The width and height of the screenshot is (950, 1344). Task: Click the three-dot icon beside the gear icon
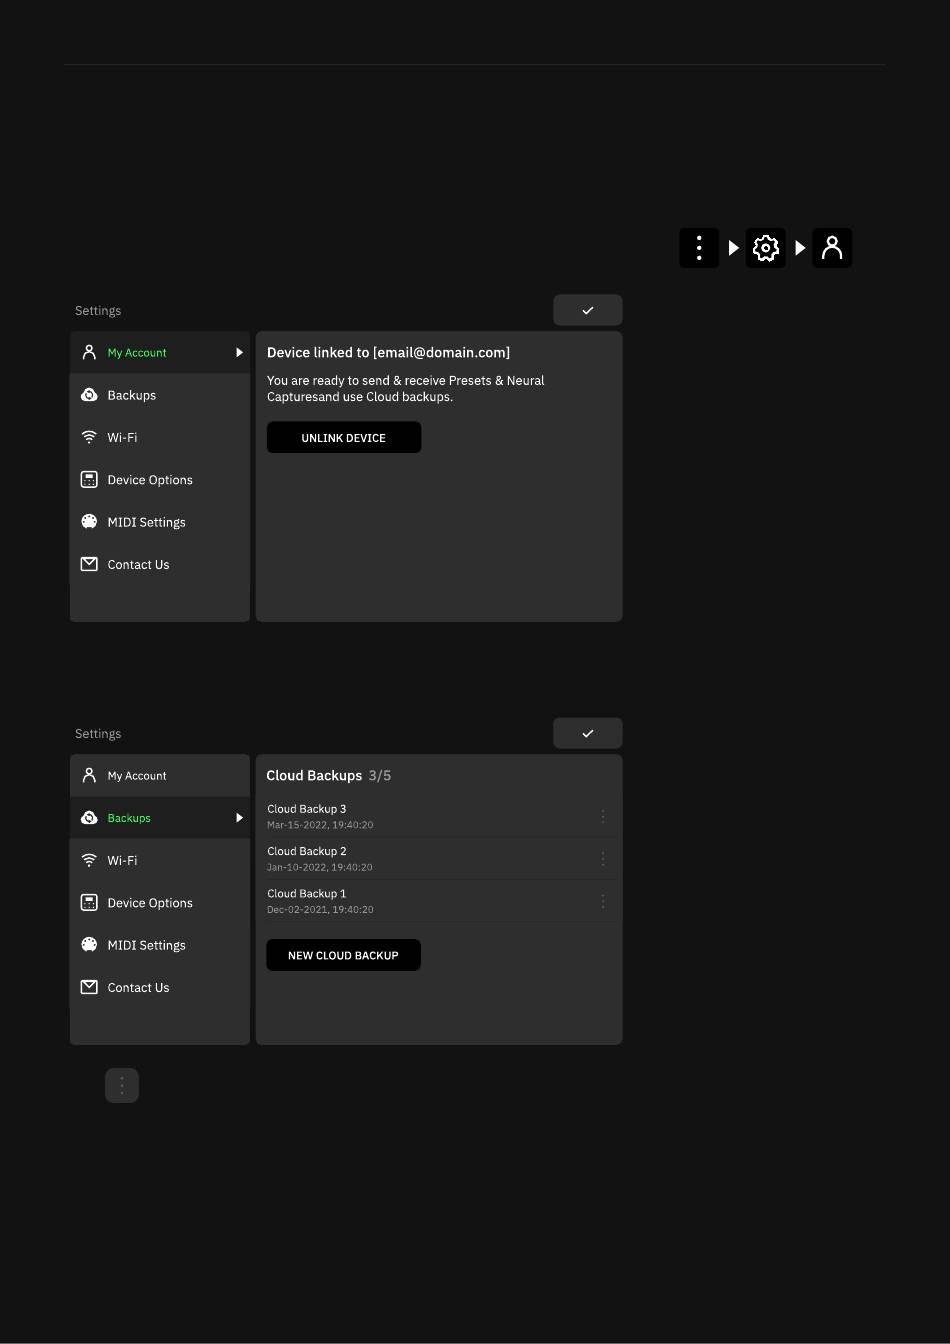point(699,248)
